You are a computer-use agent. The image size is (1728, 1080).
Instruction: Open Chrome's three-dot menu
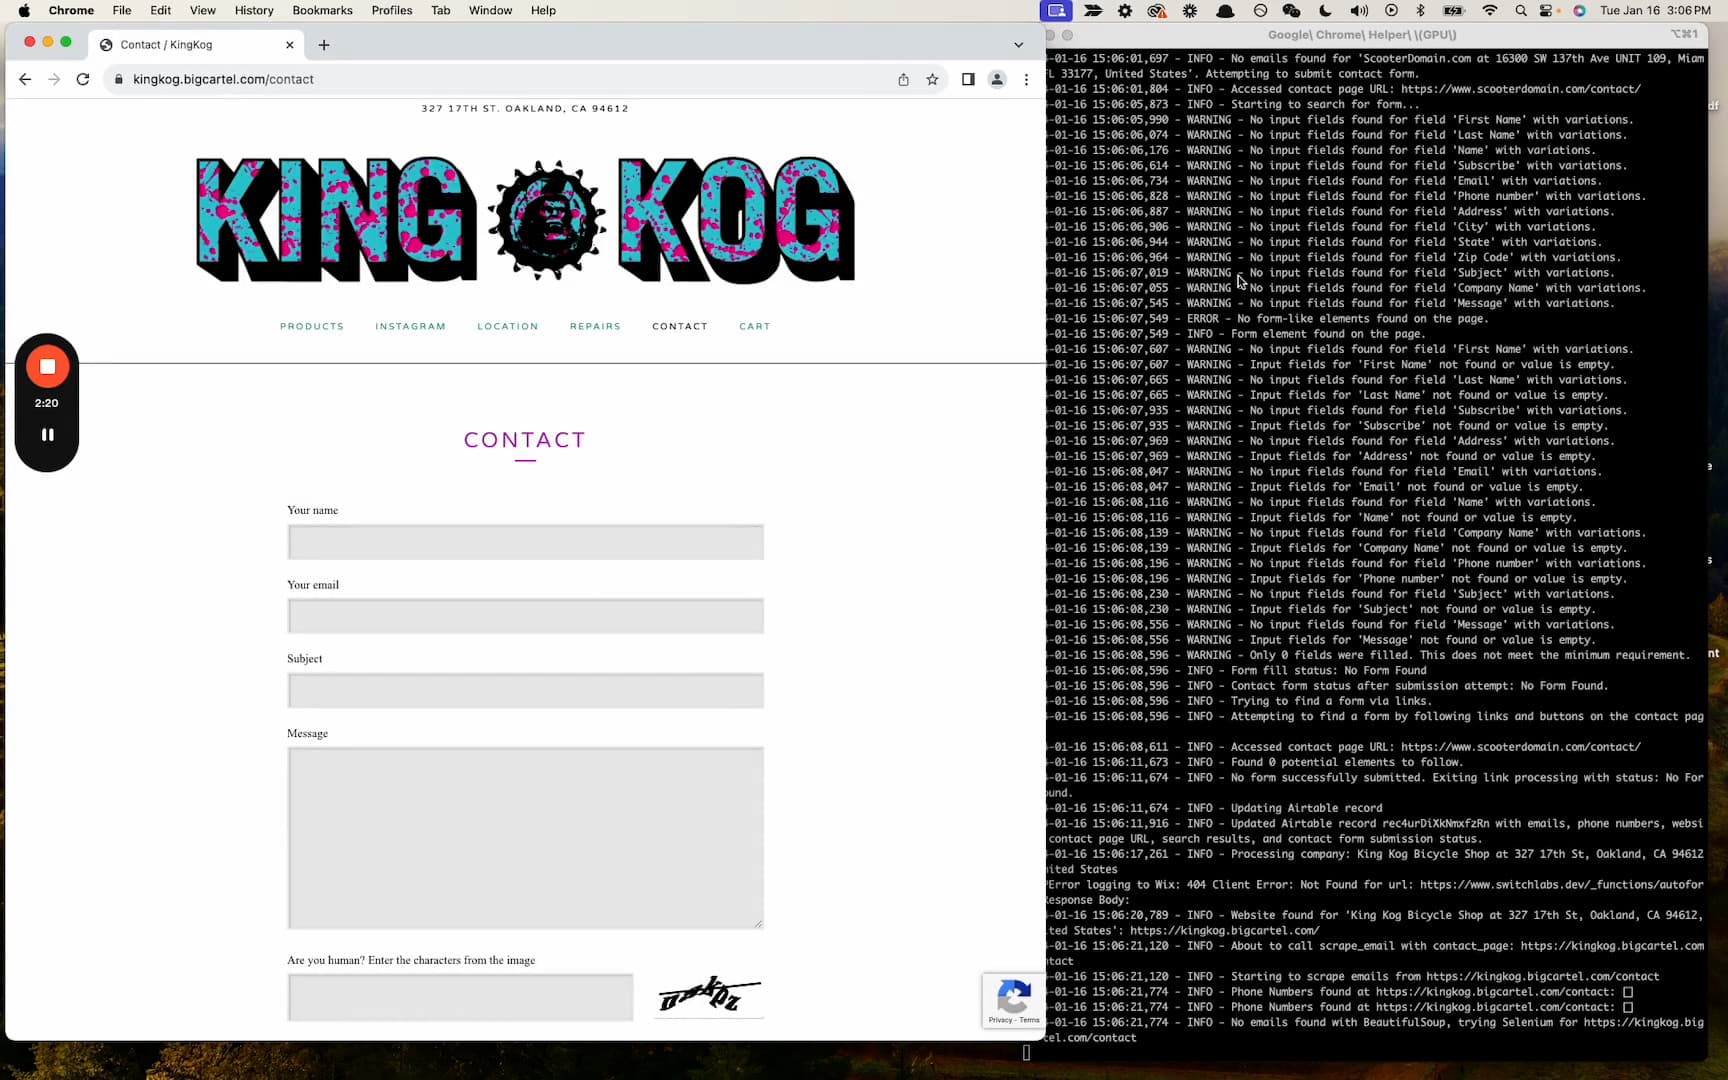pyautogui.click(x=1026, y=79)
